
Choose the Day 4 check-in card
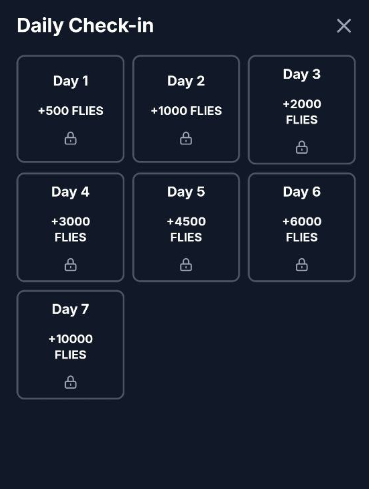pyautogui.click(x=70, y=227)
